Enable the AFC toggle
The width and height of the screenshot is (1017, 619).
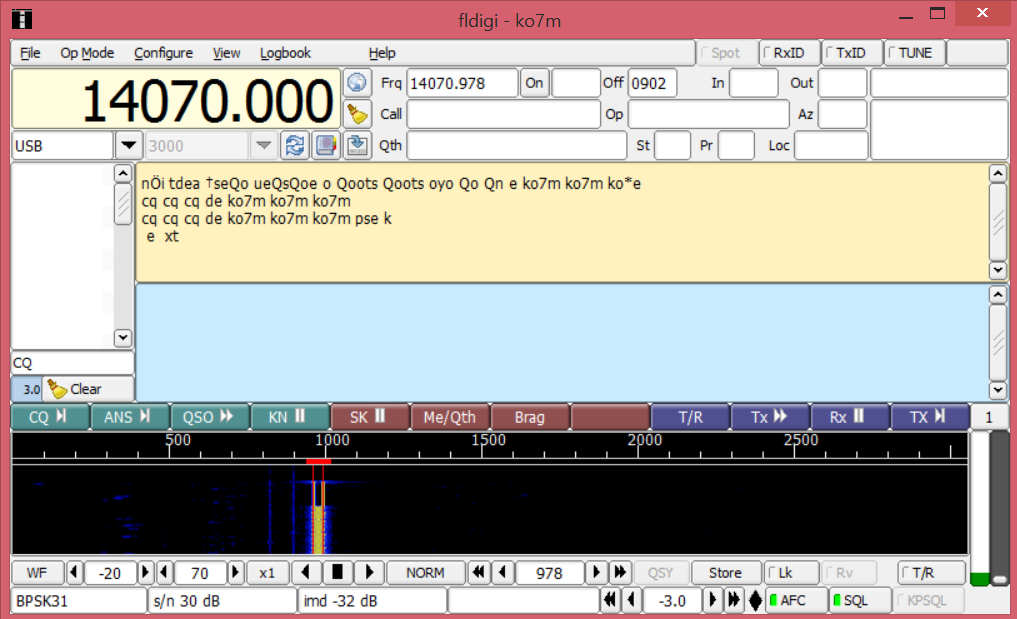pyautogui.click(x=795, y=600)
